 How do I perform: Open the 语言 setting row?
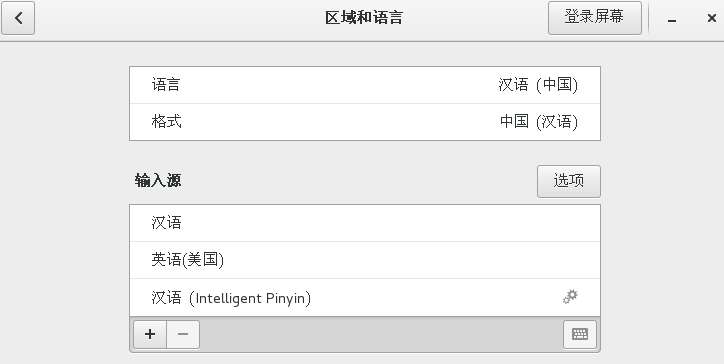click(x=365, y=85)
